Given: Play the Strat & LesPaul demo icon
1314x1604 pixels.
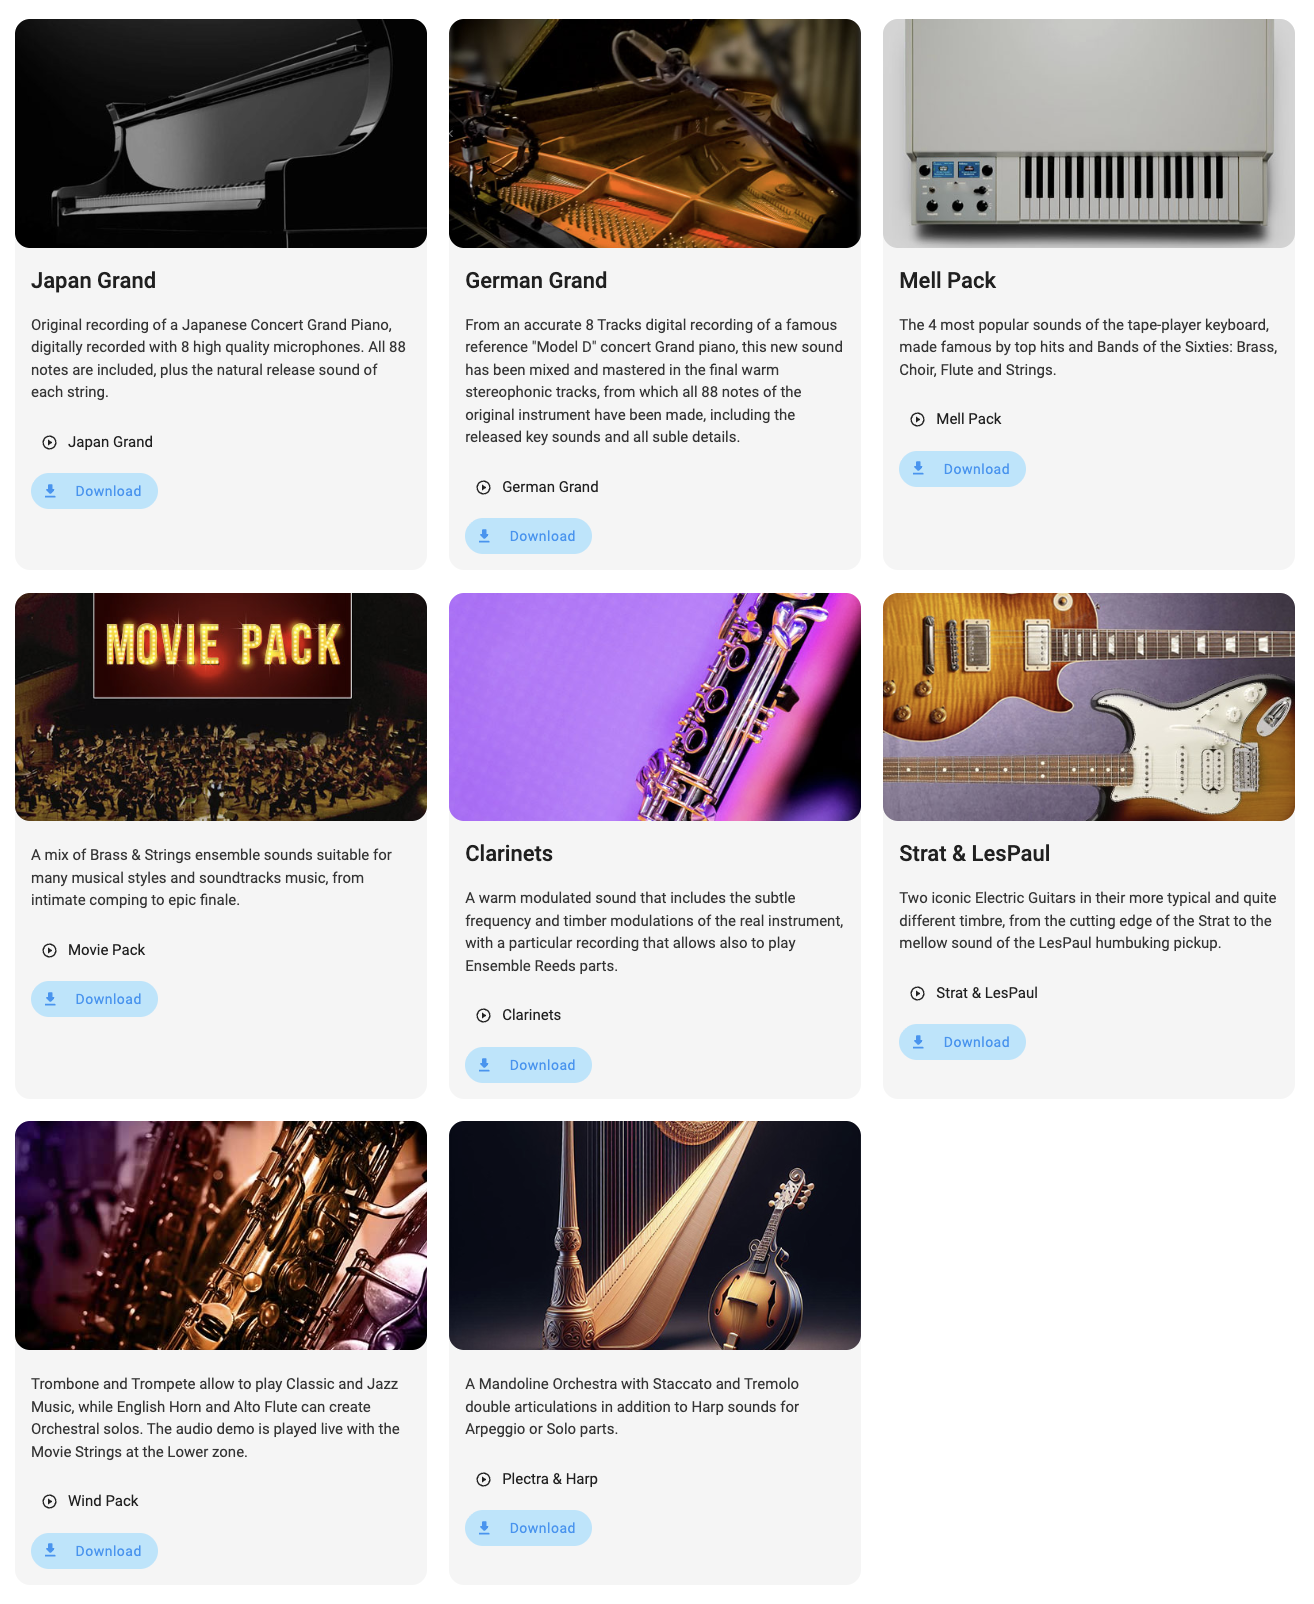Looking at the screenshot, I should coord(917,993).
